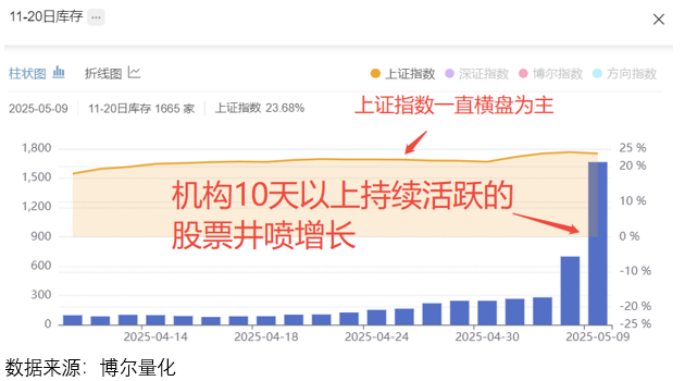Switch to the 柱状图 tab
The height and width of the screenshot is (381, 685).
37,73
